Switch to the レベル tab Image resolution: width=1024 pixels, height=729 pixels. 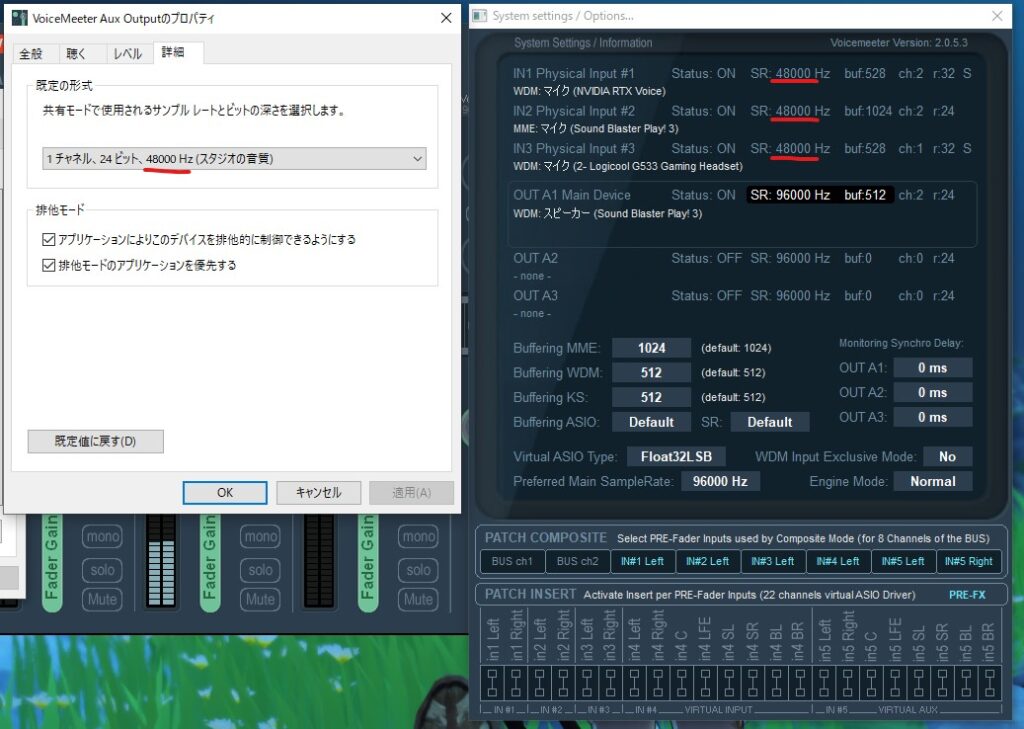coord(127,54)
